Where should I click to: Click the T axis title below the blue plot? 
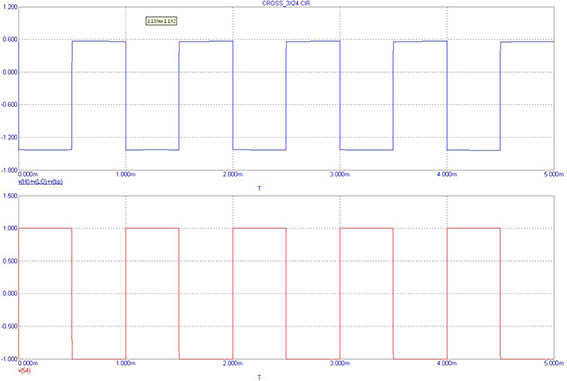[x=259, y=188]
